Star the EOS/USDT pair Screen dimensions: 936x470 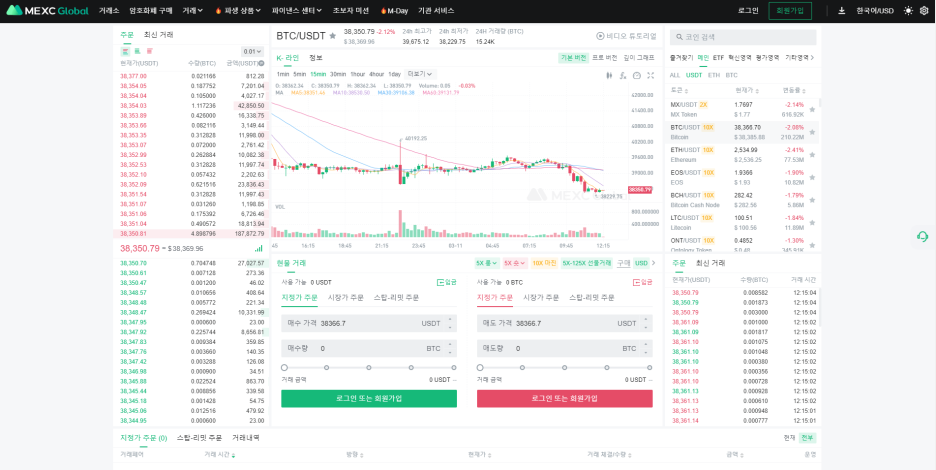click(x=812, y=177)
